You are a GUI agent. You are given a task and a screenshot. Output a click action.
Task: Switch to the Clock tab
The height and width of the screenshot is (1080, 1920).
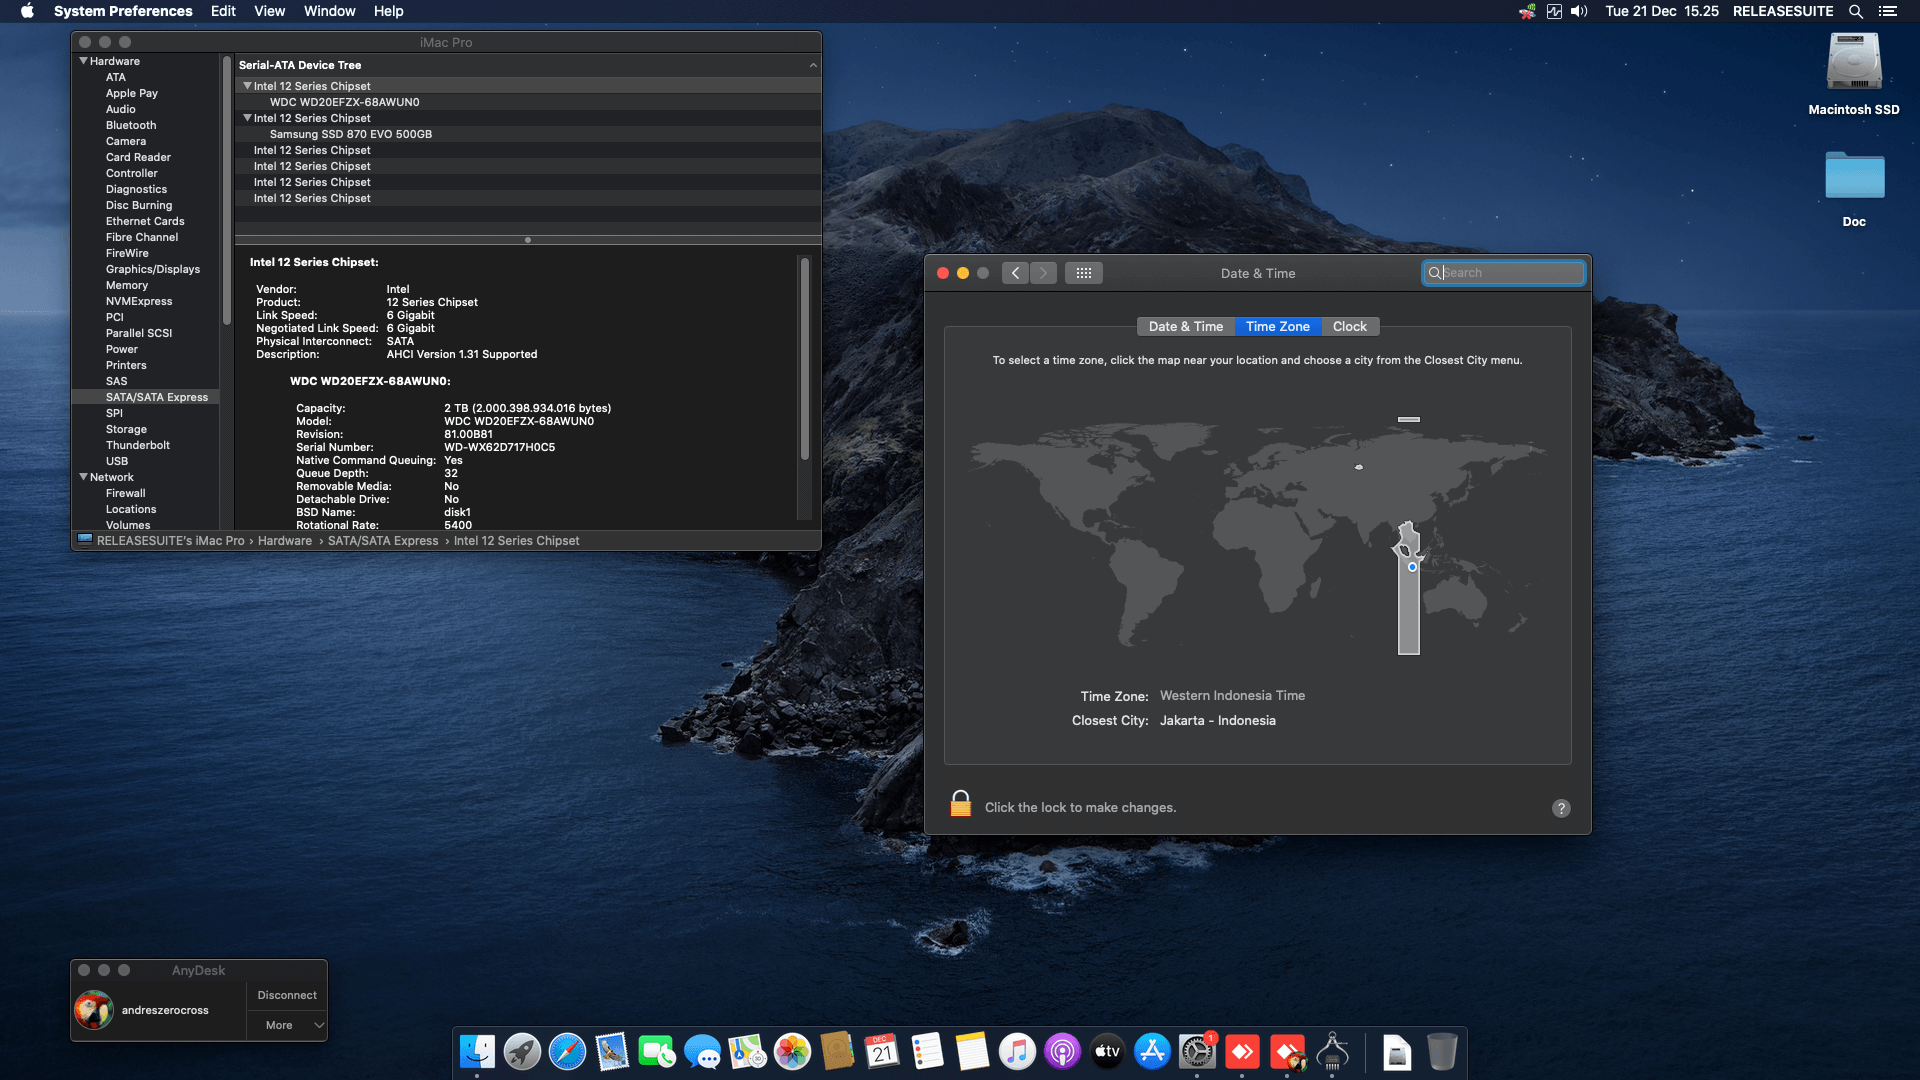1349,326
